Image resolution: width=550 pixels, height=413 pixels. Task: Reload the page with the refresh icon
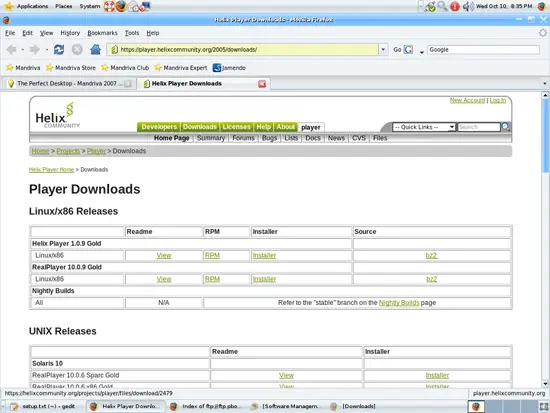click(x=59, y=50)
